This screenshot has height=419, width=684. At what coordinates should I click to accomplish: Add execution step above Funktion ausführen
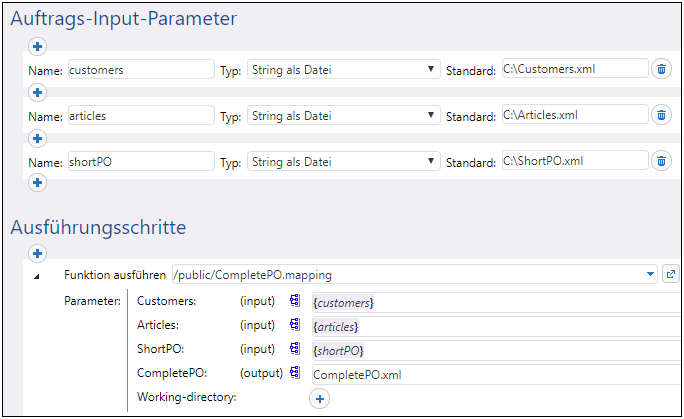click(x=37, y=254)
